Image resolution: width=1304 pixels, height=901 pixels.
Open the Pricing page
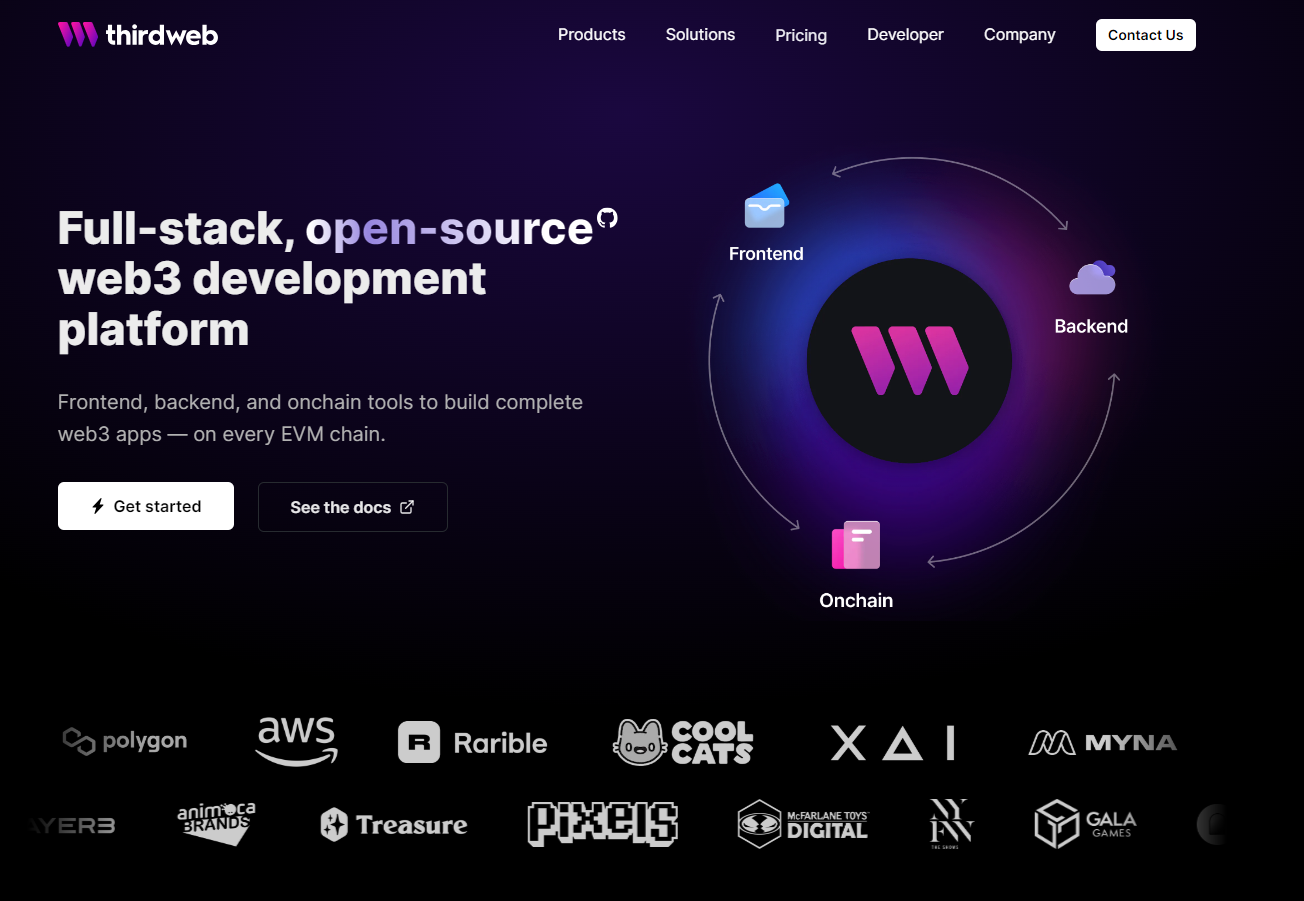pos(801,35)
